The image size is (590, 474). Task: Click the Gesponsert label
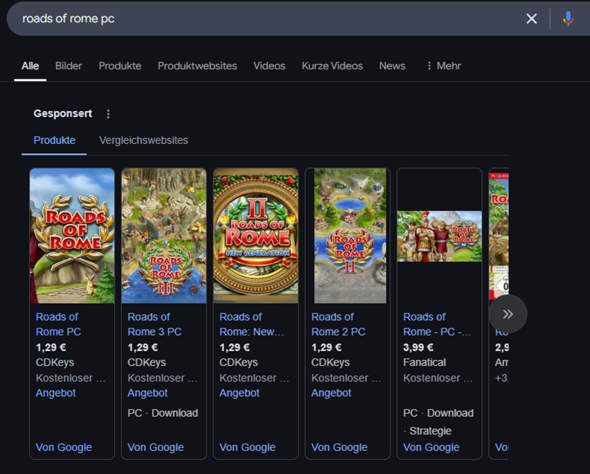[x=63, y=114]
